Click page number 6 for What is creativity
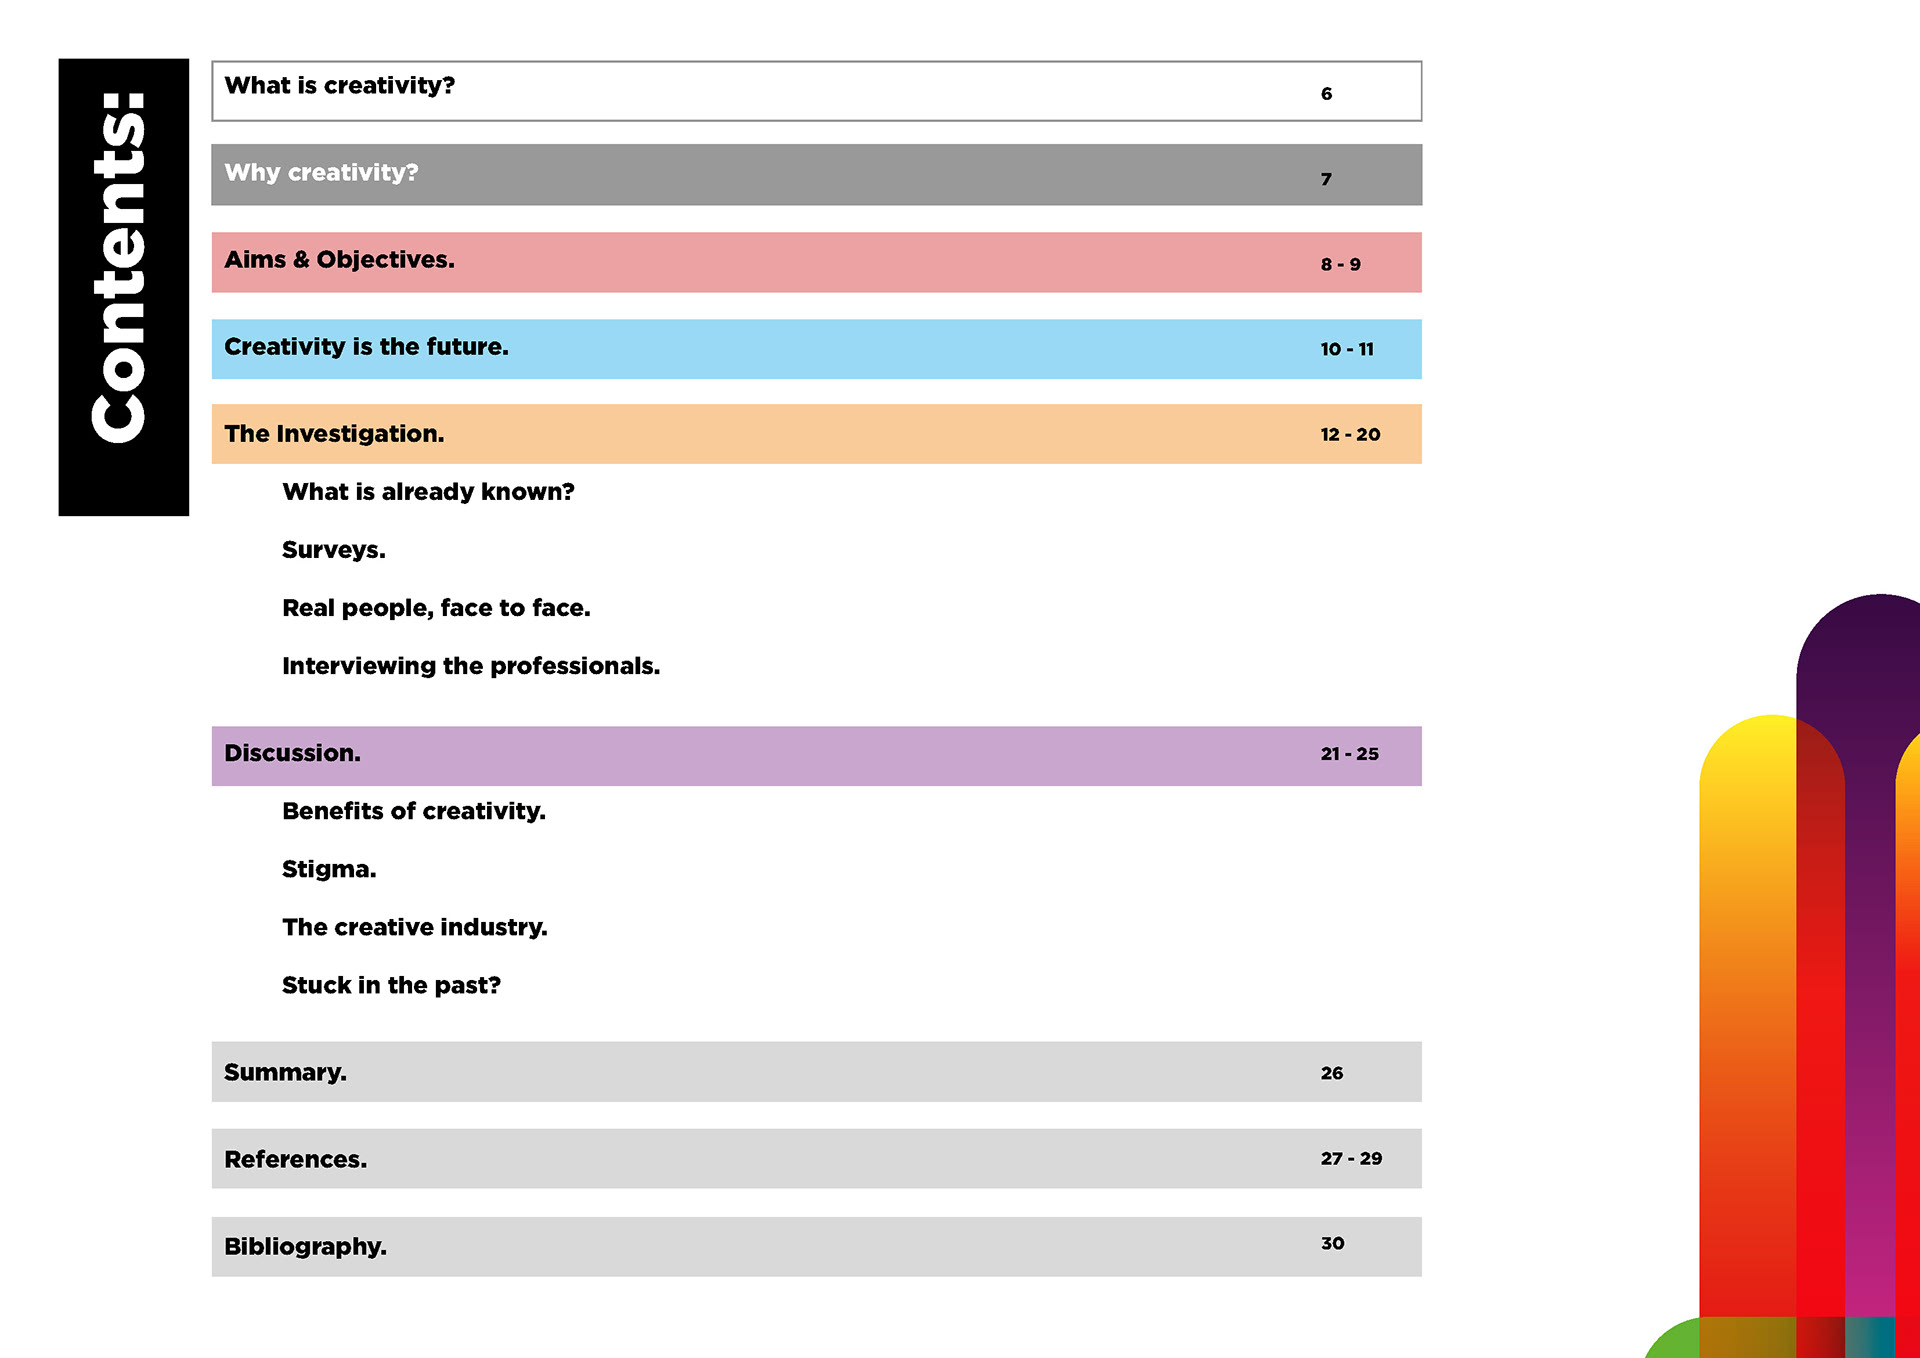 click(x=1326, y=94)
